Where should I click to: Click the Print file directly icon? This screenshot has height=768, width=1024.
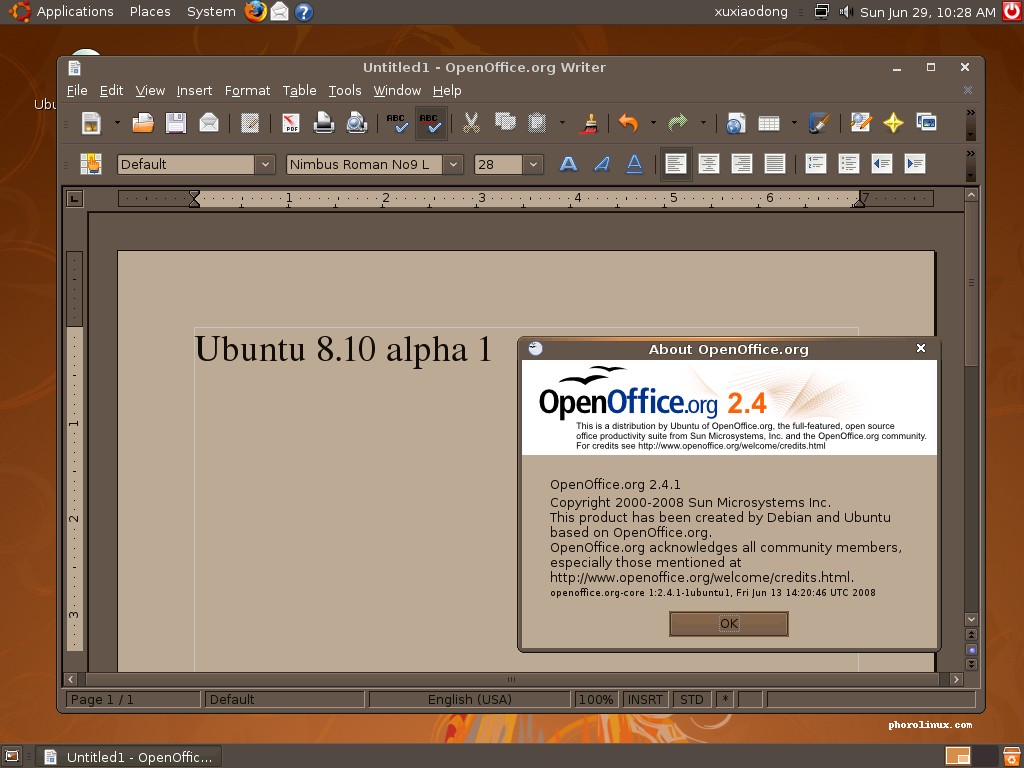pos(324,123)
